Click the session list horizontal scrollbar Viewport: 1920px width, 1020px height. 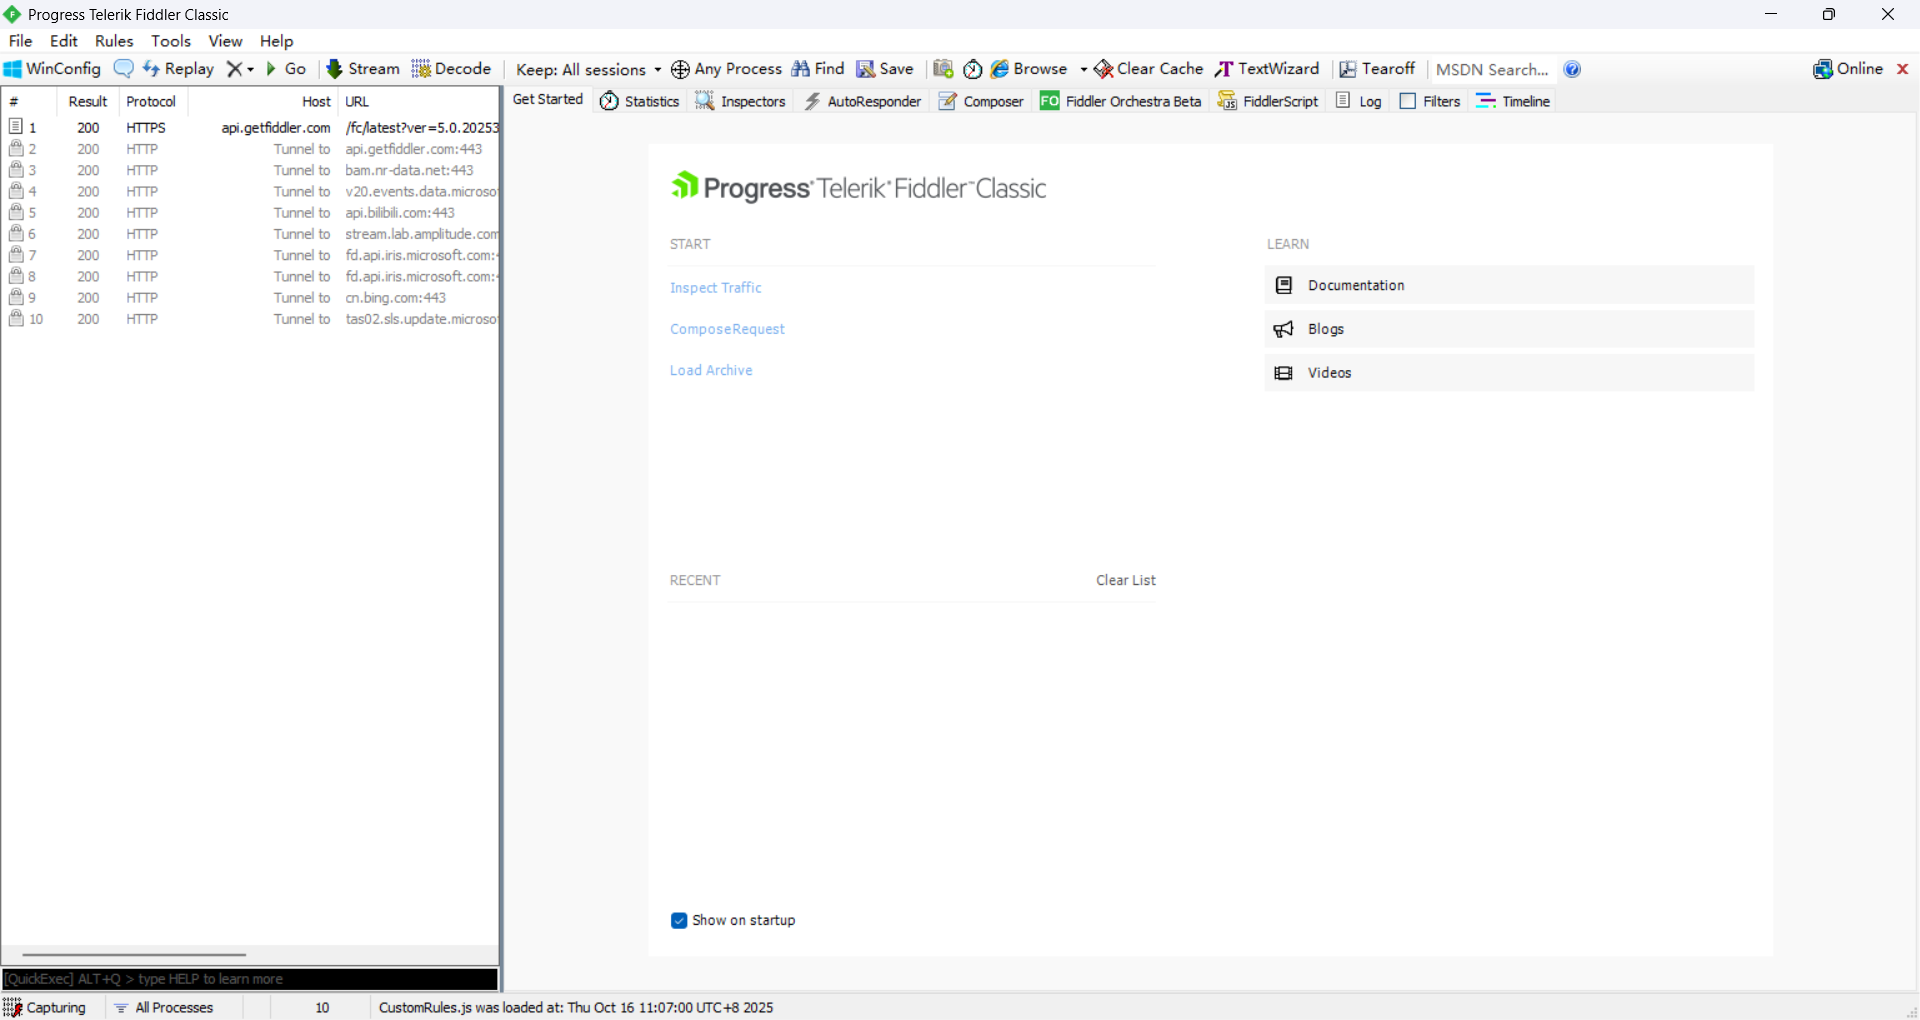click(x=134, y=955)
